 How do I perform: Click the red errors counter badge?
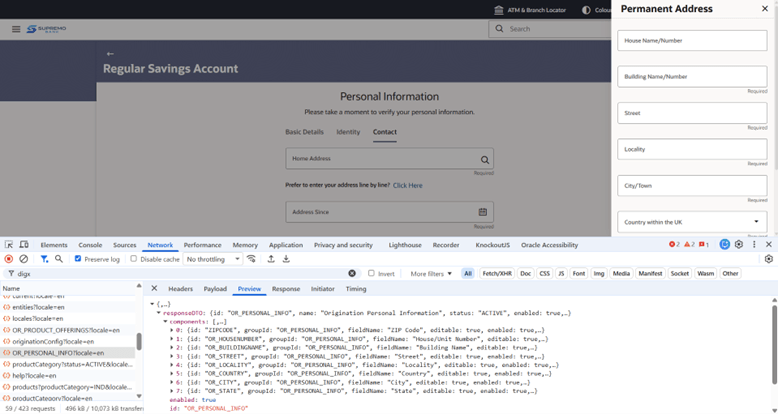[674, 245]
